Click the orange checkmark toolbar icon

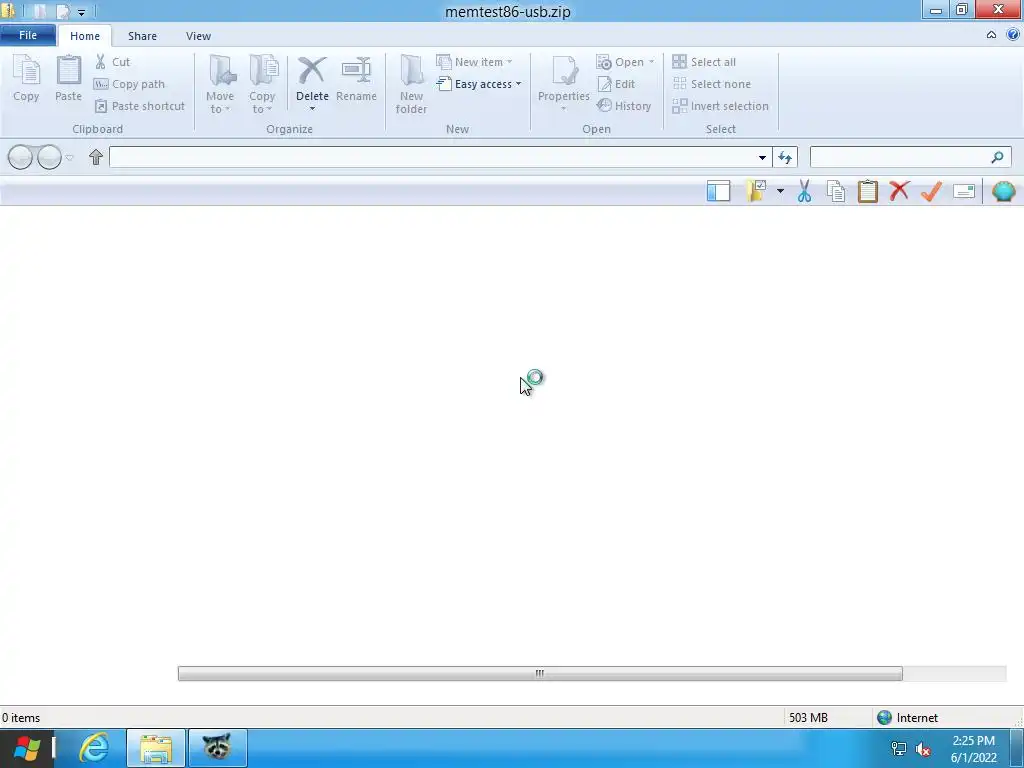click(x=931, y=191)
